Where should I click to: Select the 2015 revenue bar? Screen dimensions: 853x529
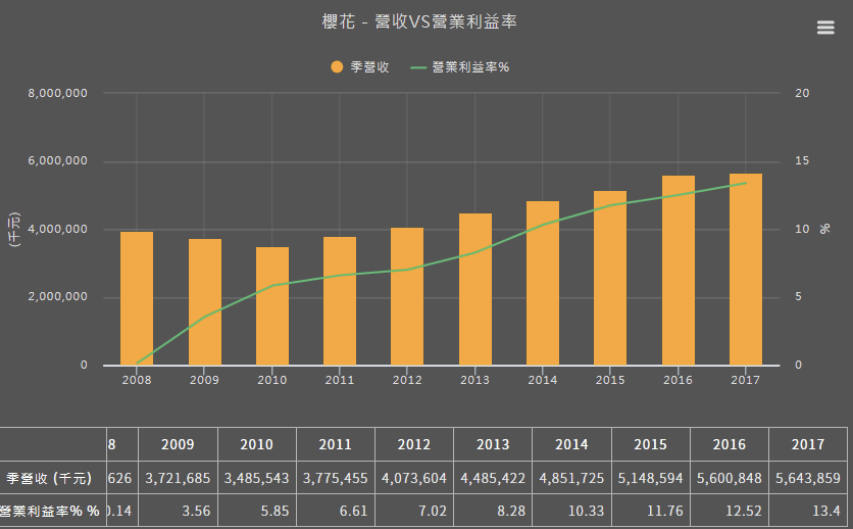pos(610,278)
